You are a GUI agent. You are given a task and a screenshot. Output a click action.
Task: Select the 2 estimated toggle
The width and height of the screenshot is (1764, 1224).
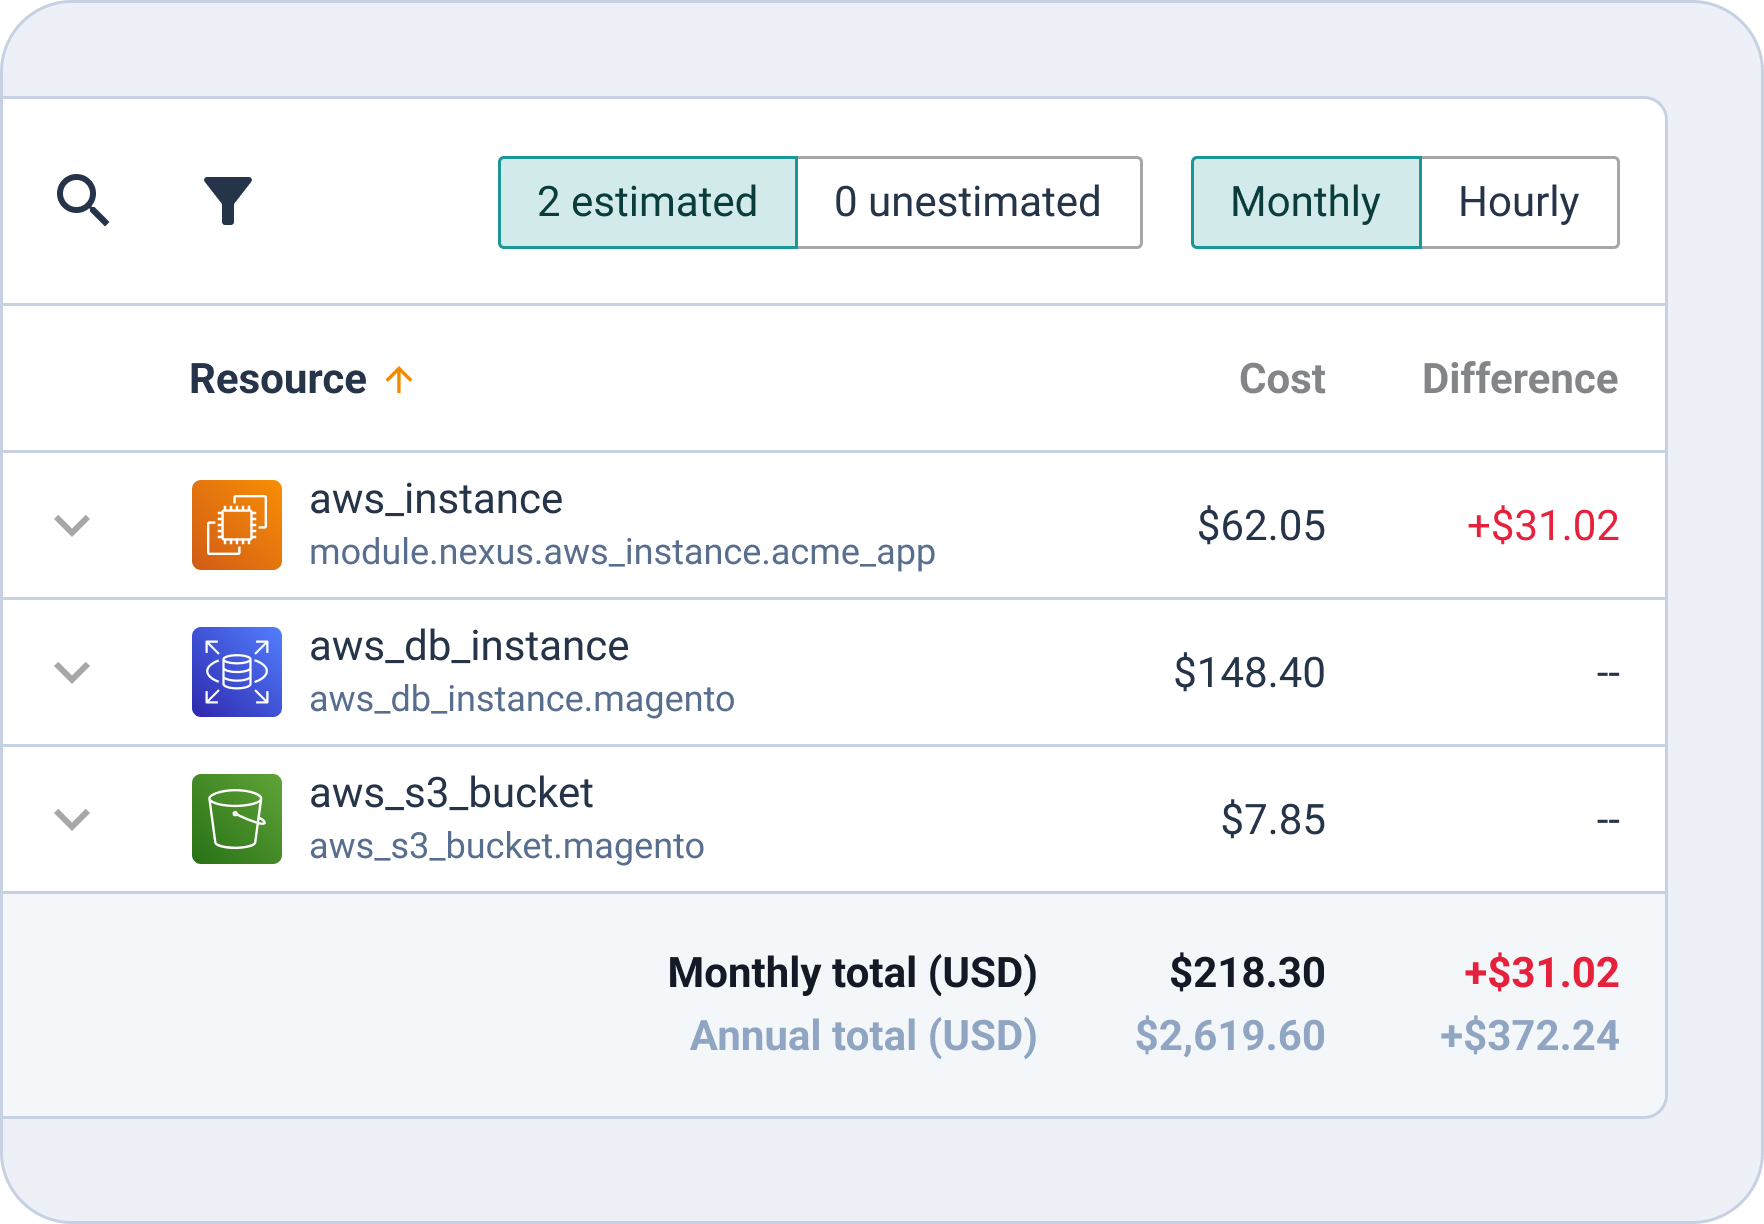click(648, 202)
